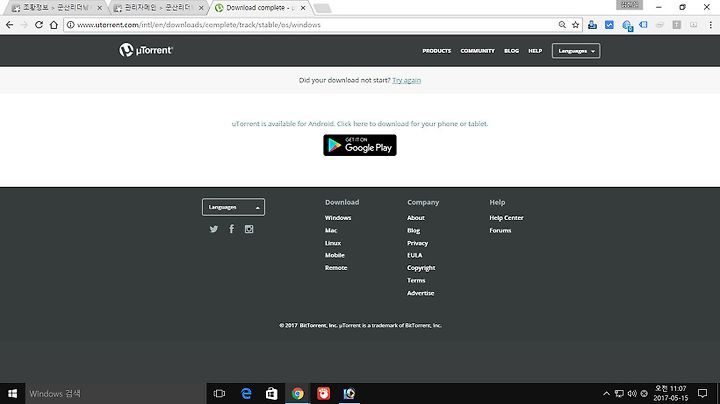Launch Edge from the taskbar
Image resolution: width=720 pixels, height=404 pixels.
[x=246, y=393]
